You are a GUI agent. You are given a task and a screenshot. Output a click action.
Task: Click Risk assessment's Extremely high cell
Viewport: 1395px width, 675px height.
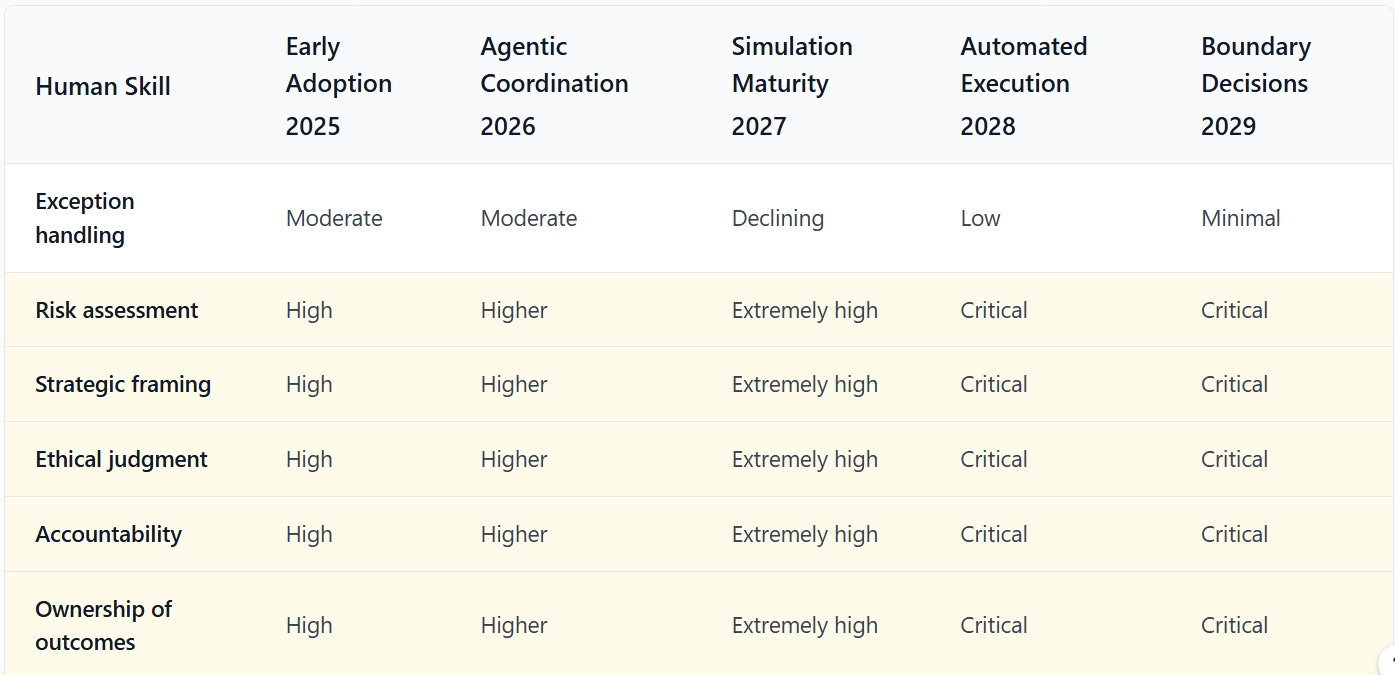[x=804, y=310]
